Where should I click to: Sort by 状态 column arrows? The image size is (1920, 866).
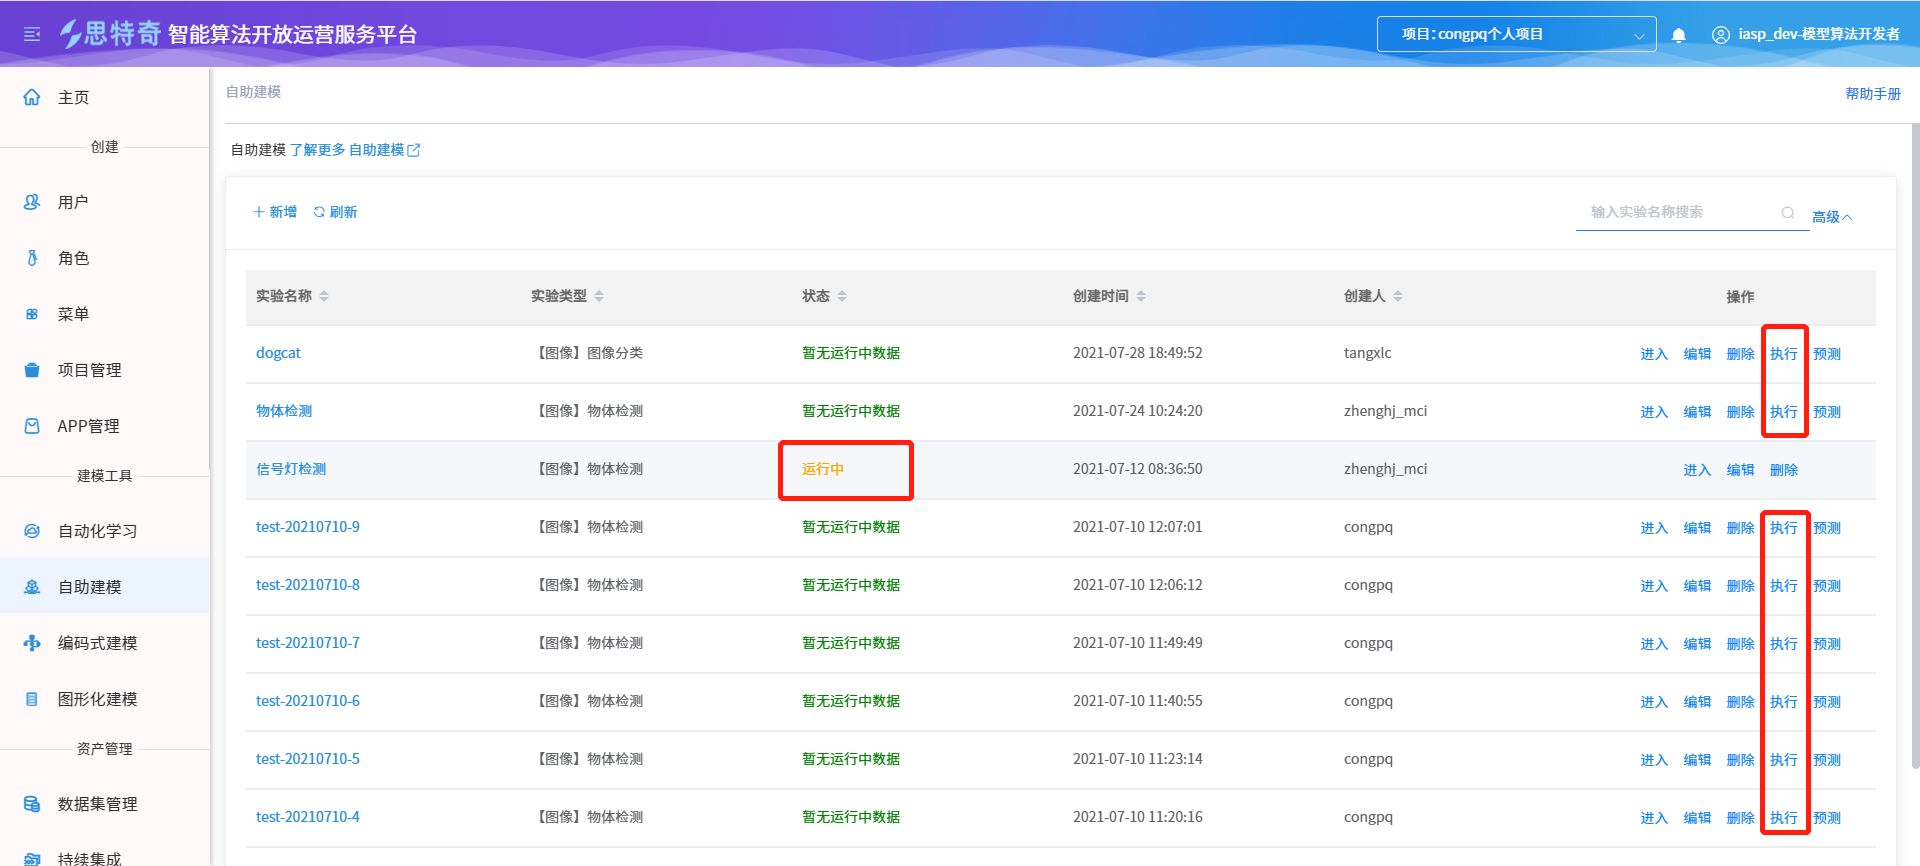click(x=842, y=296)
